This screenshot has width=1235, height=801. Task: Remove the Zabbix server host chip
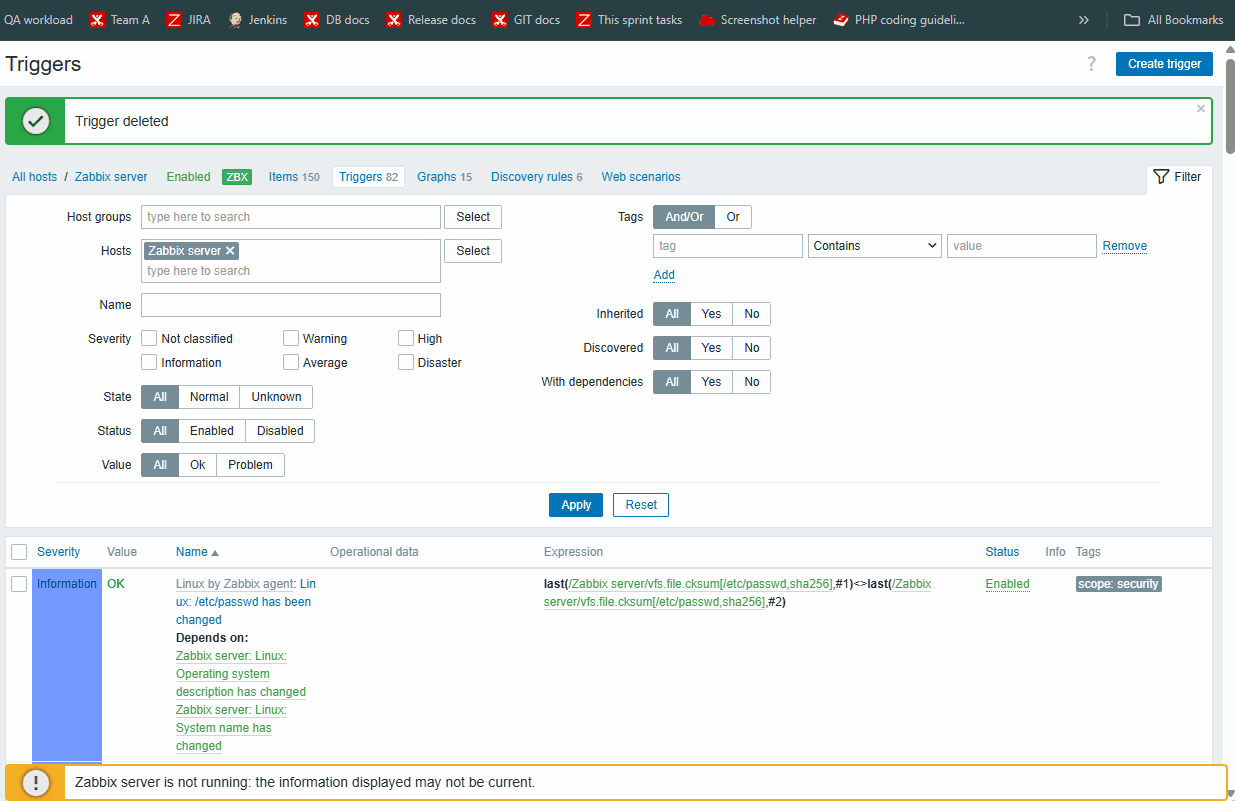pos(230,251)
